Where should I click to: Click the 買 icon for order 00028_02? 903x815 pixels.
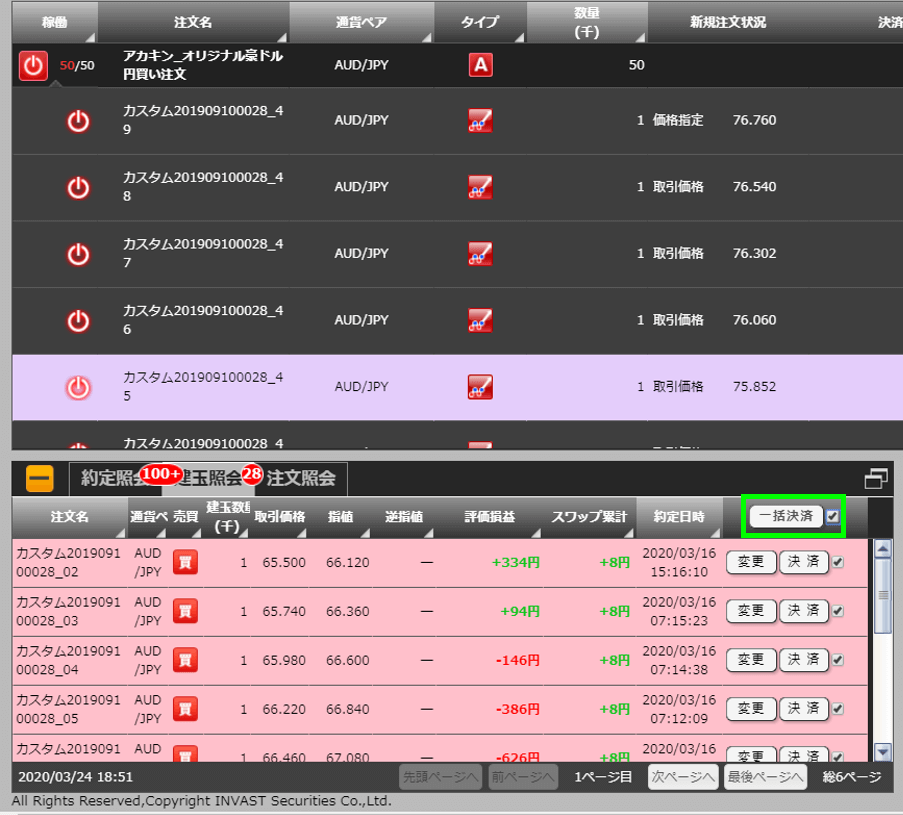coord(185,563)
